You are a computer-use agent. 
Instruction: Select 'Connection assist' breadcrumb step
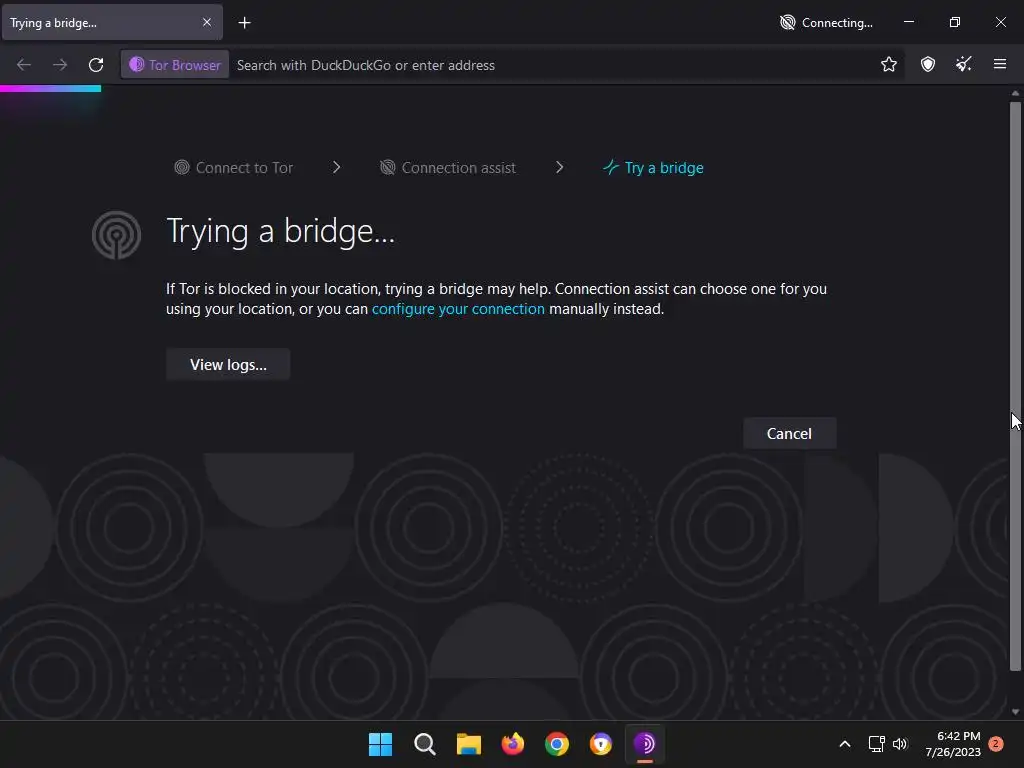tap(447, 168)
